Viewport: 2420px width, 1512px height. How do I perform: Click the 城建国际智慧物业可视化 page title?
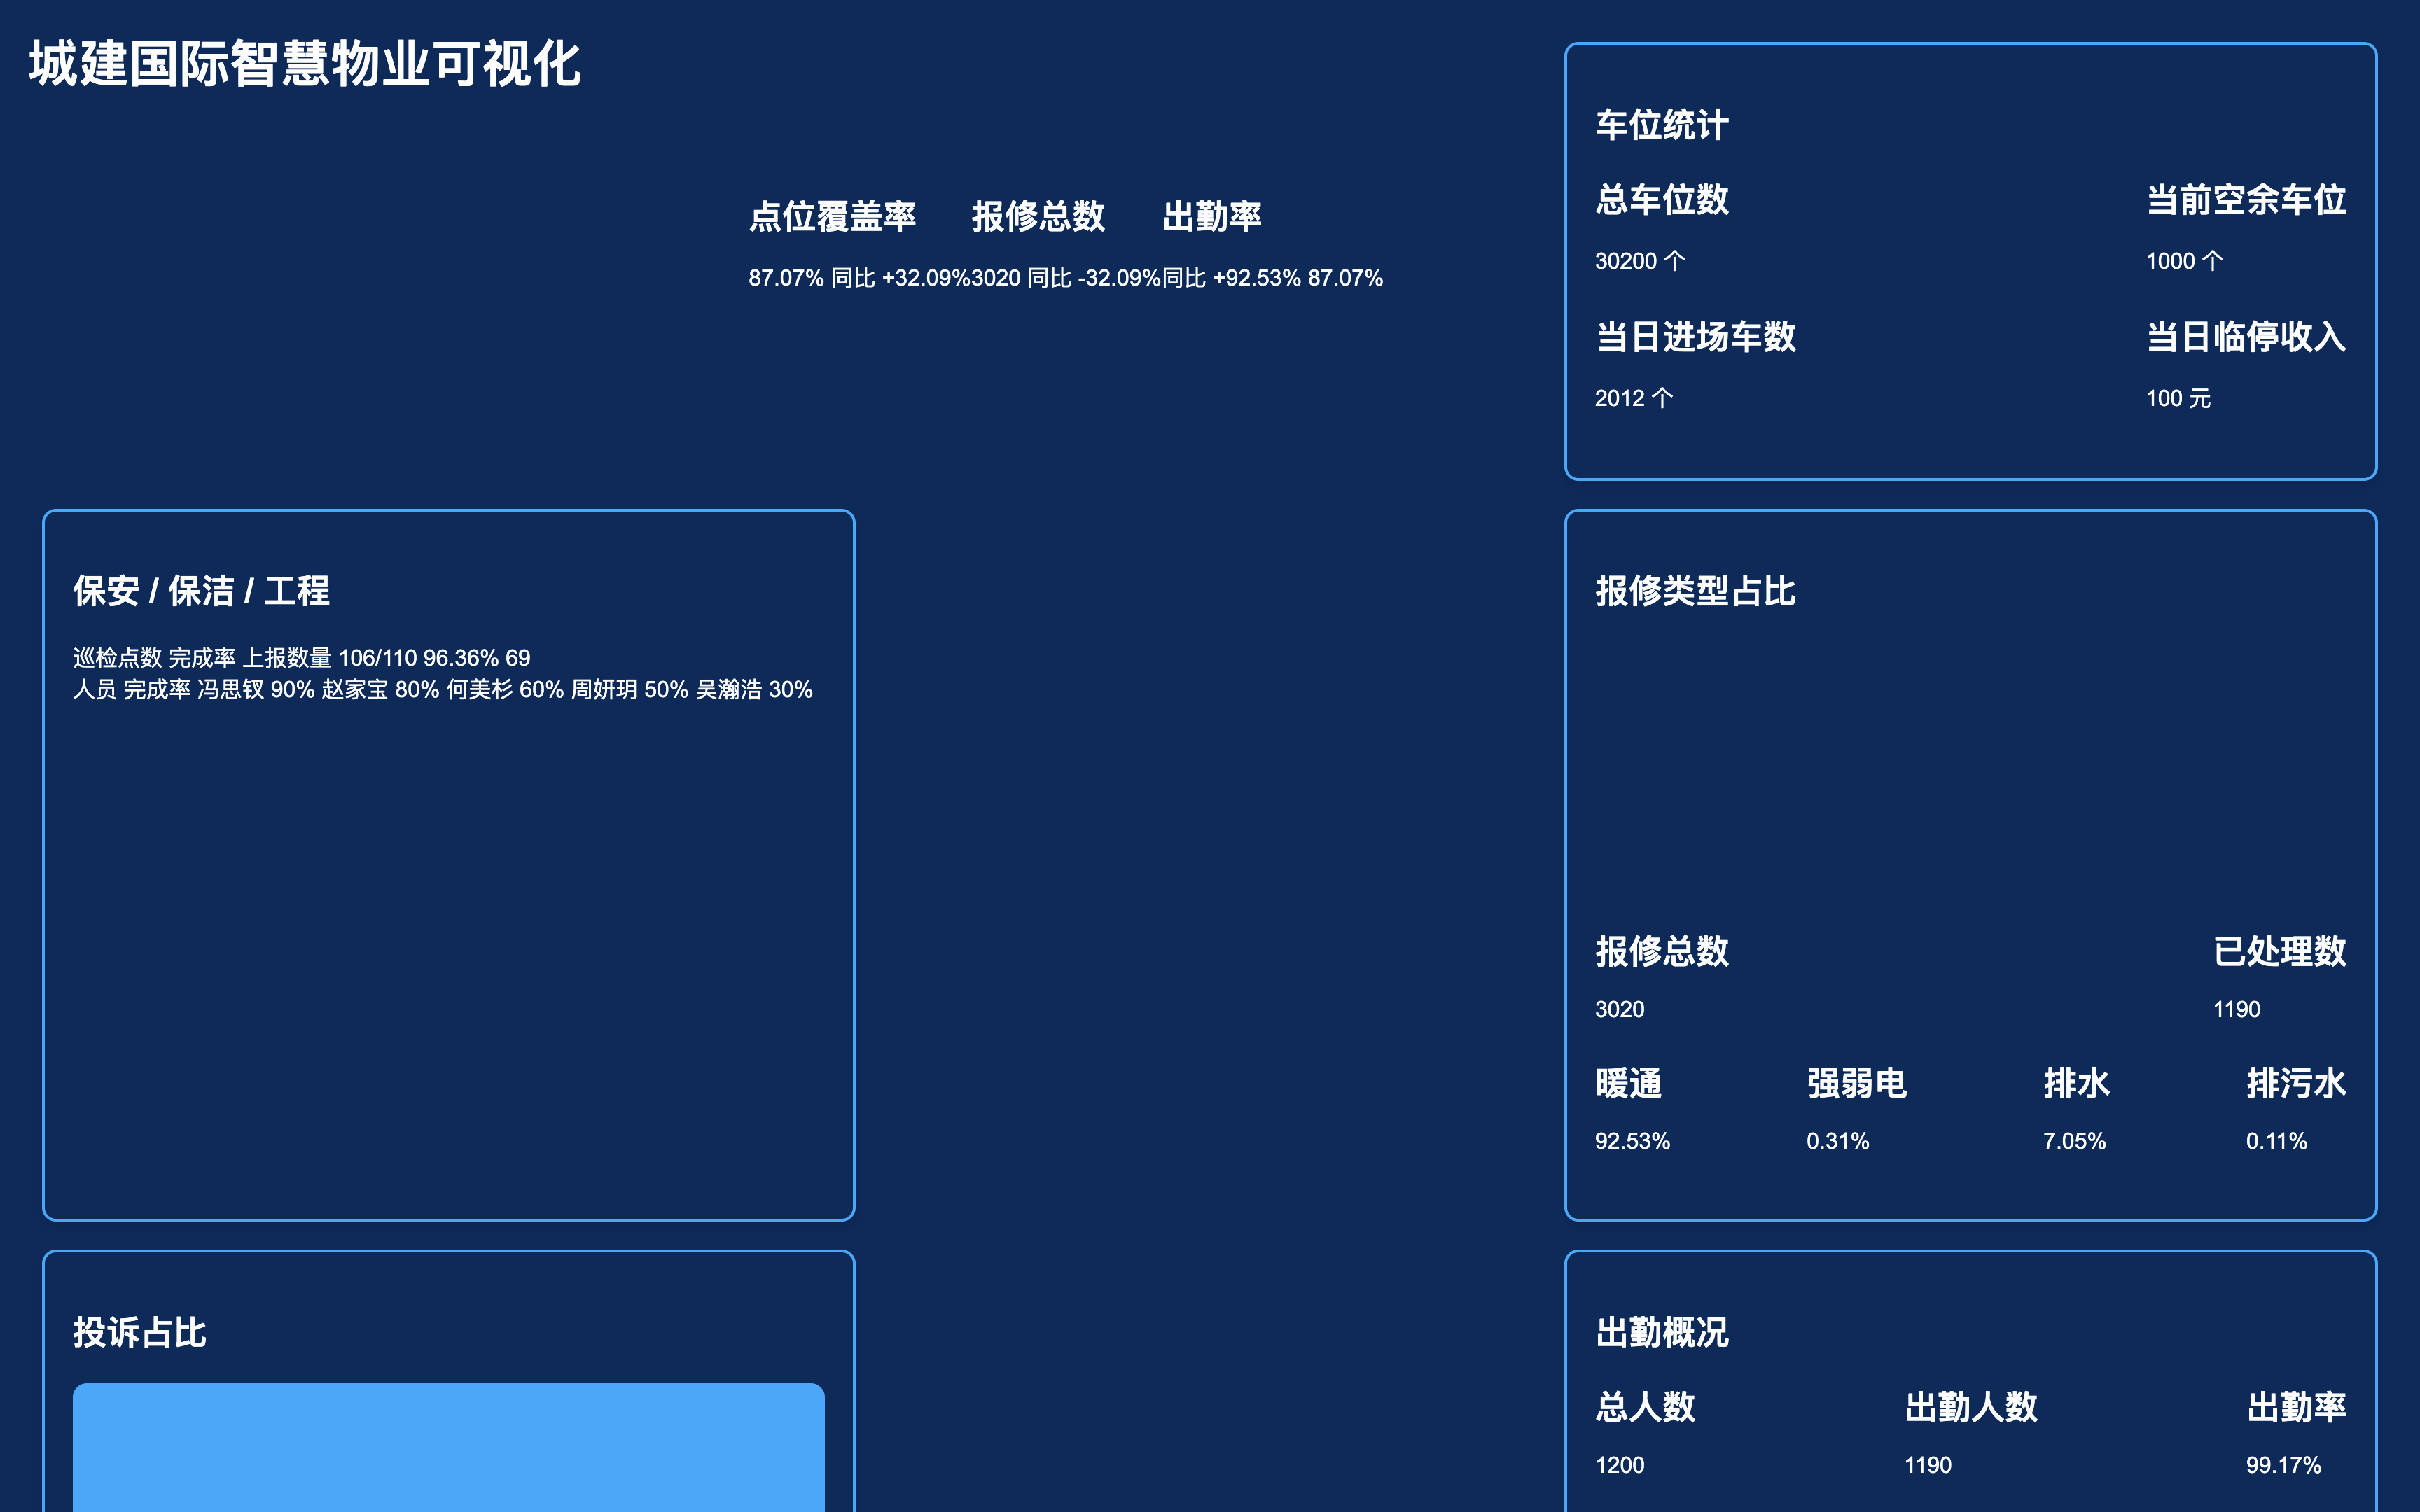[304, 65]
